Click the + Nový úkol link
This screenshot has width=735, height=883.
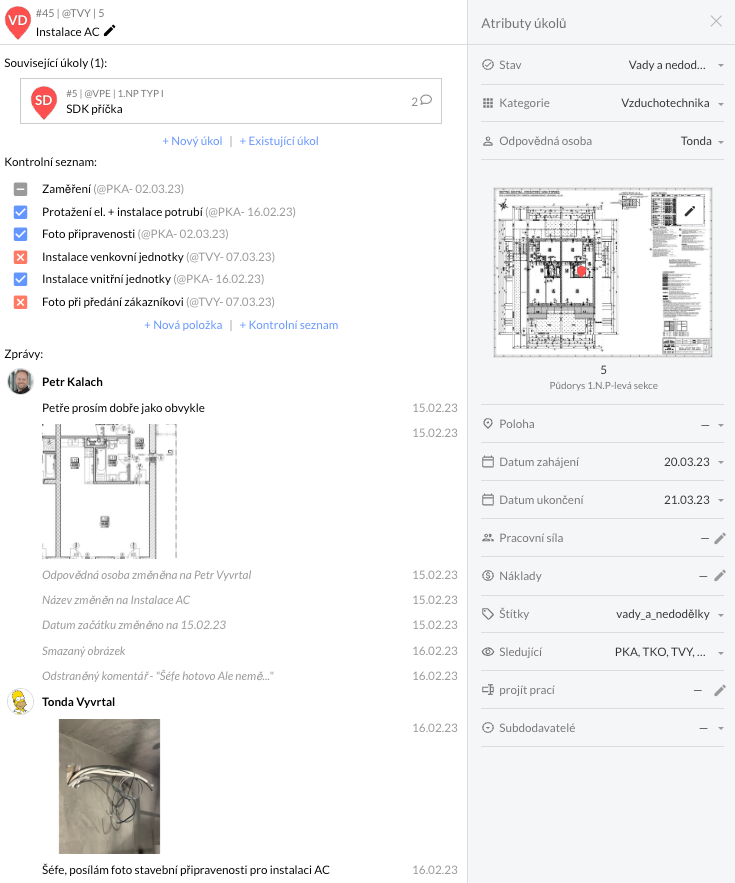tap(192, 141)
